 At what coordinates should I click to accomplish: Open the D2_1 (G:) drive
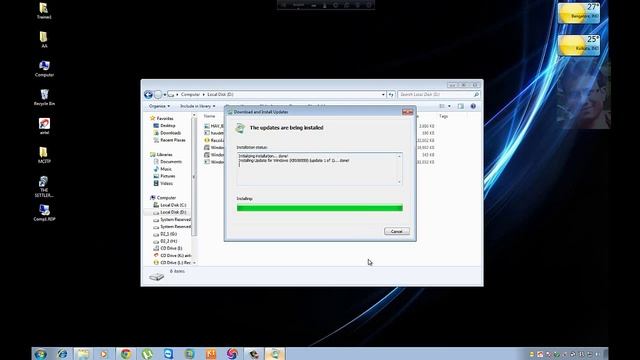coord(169,234)
